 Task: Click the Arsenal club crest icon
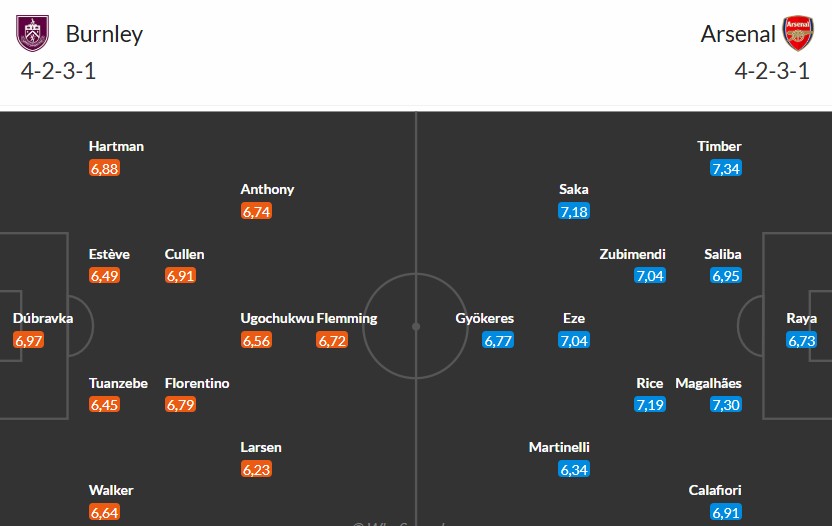point(798,33)
